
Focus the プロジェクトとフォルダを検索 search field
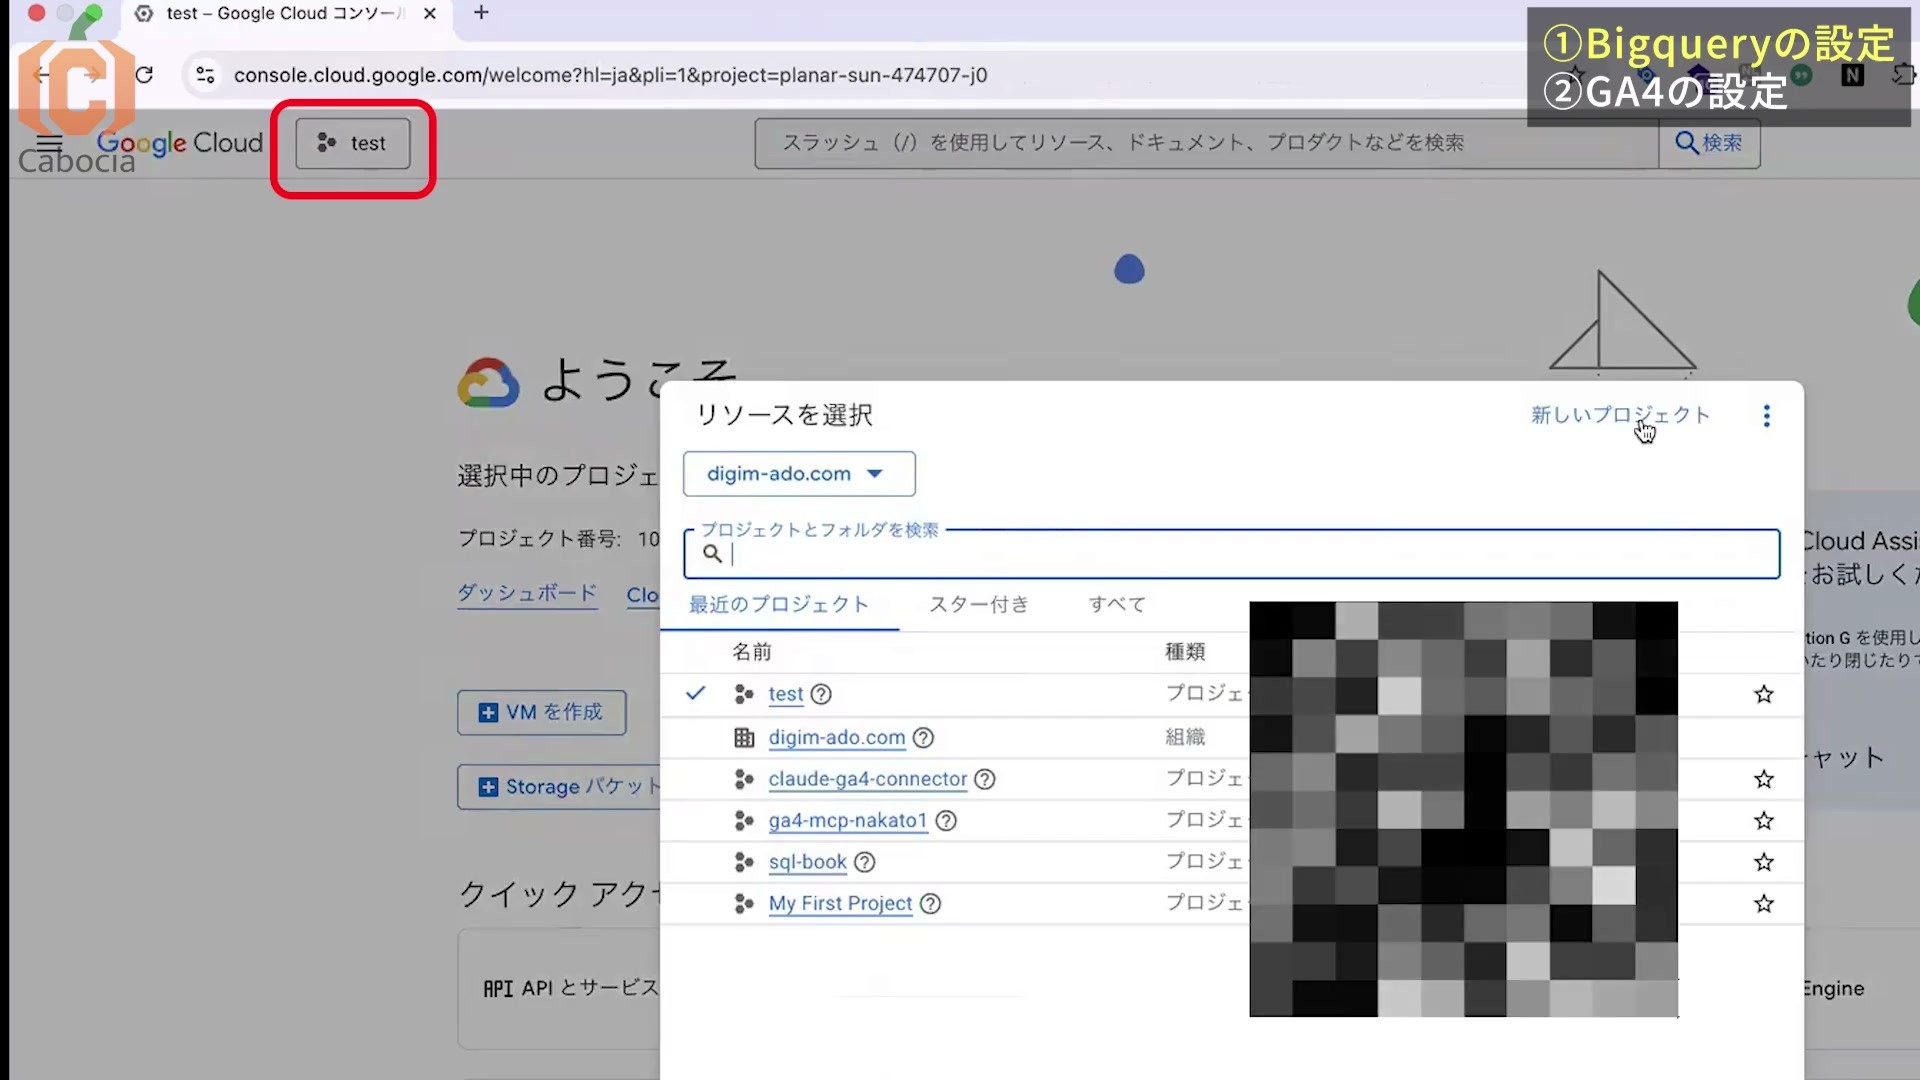point(1232,554)
